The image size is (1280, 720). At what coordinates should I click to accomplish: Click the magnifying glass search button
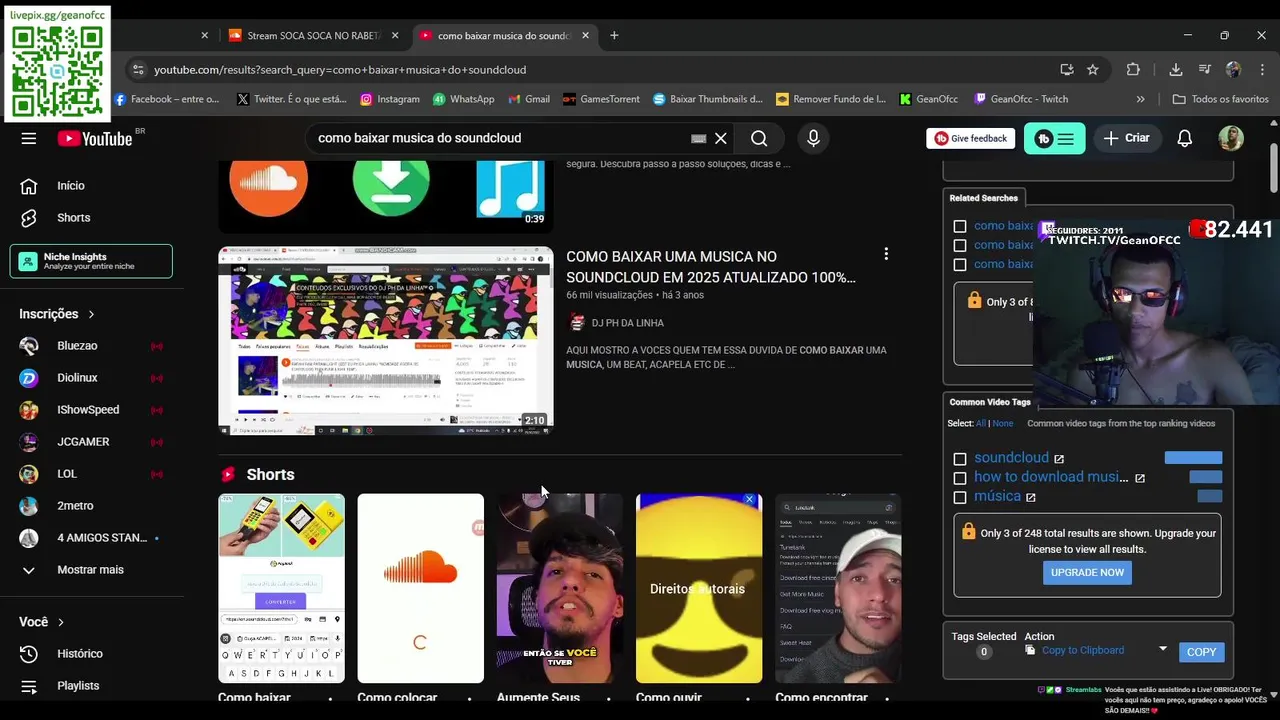(759, 138)
